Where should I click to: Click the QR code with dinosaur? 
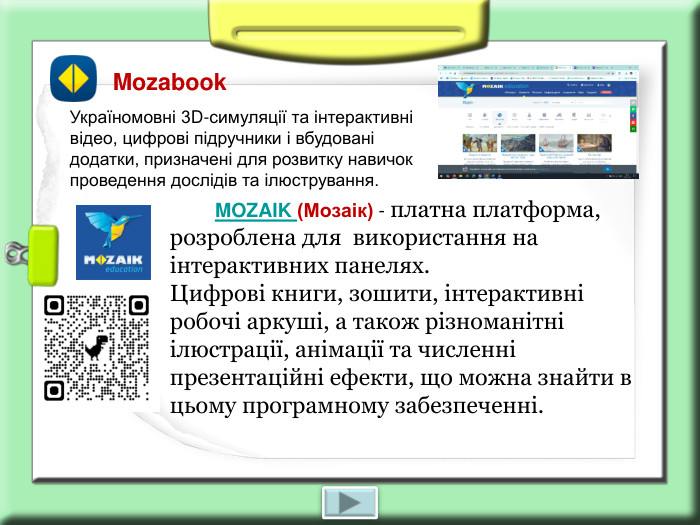(96, 347)
